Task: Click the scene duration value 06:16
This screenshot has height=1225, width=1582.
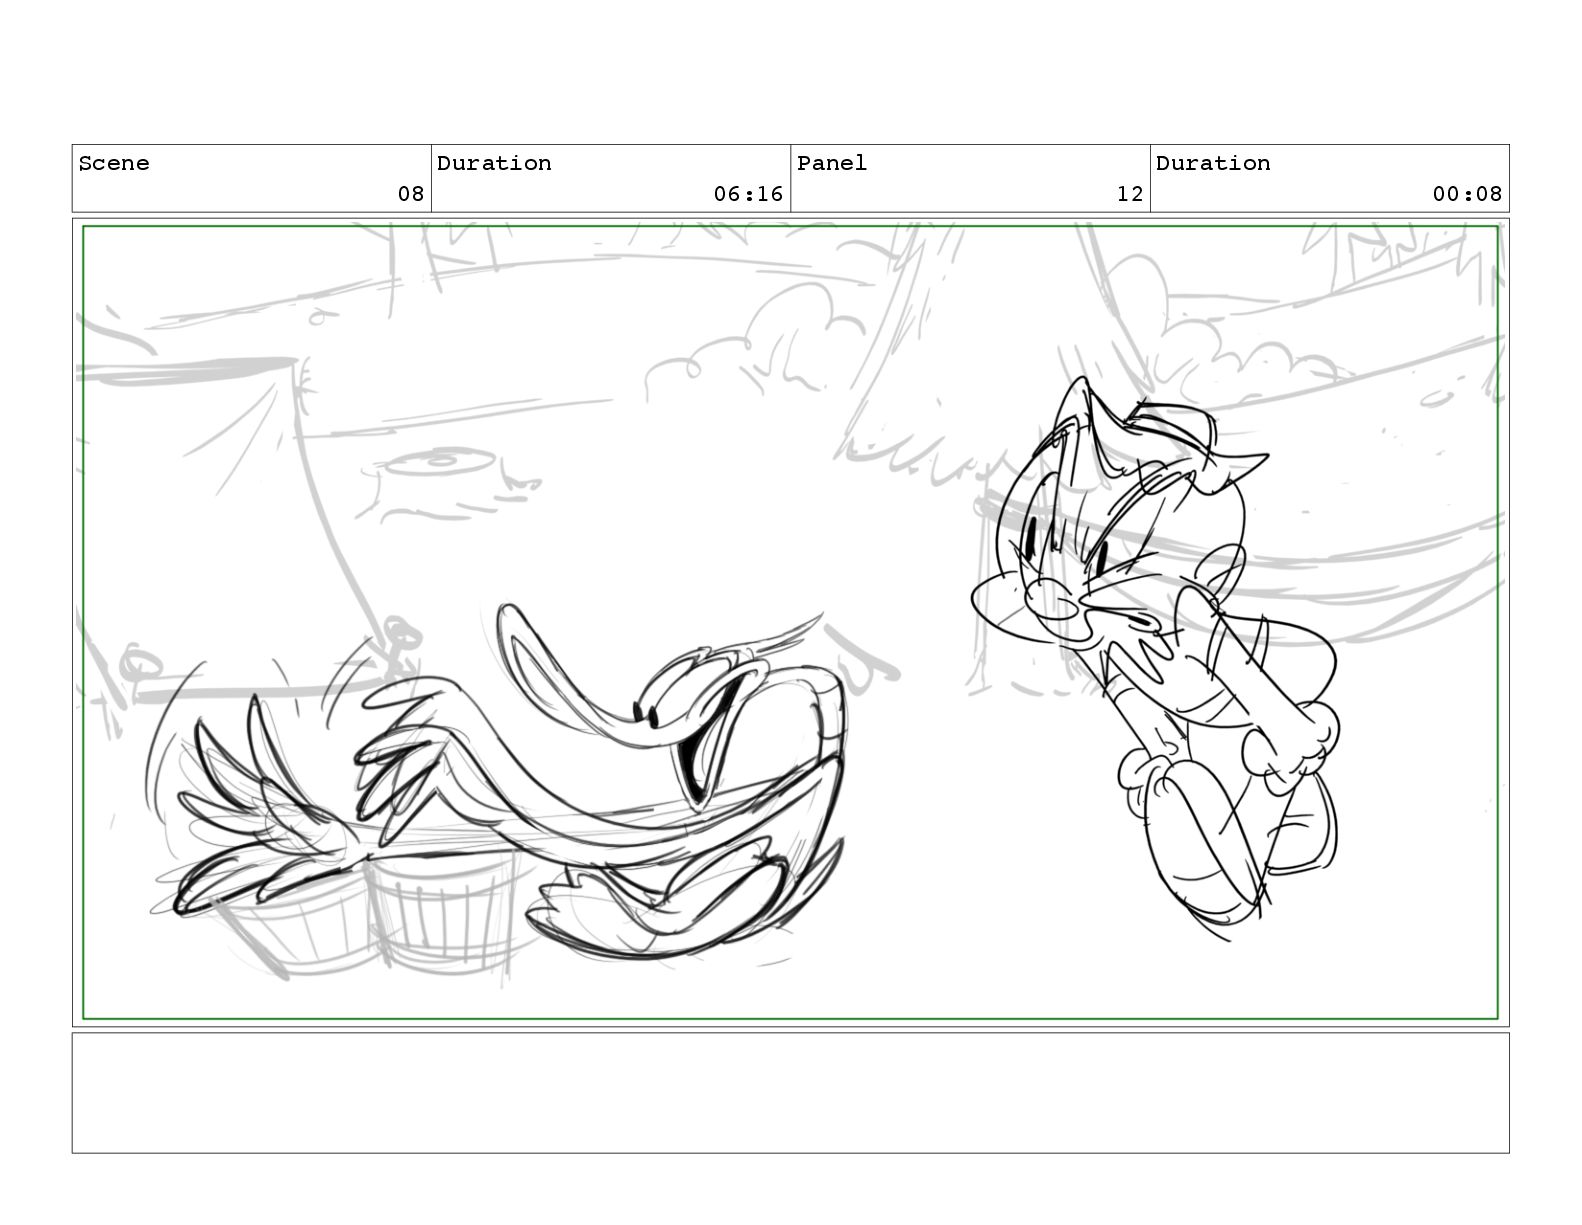Action: [748, 194]
